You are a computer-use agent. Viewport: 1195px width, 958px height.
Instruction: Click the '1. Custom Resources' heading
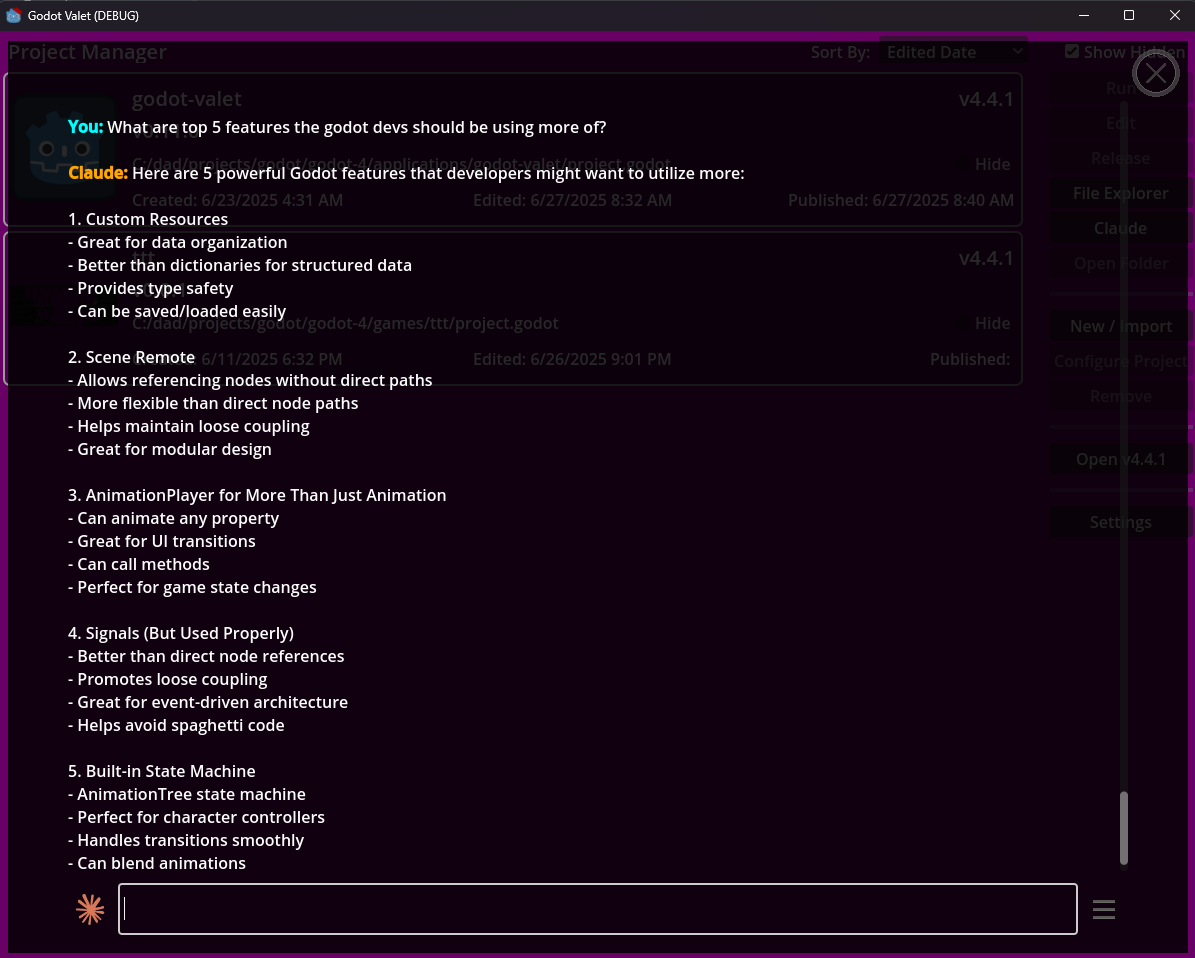click(x=148, y=219)
